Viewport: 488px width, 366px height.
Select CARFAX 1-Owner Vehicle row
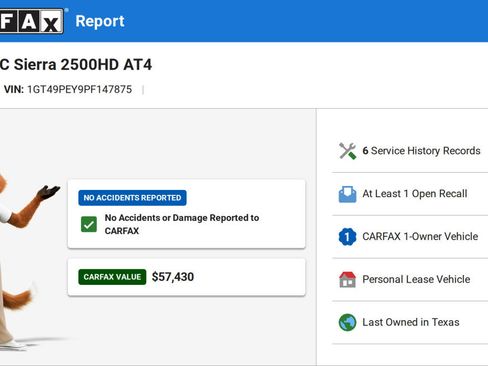[410, 237]
